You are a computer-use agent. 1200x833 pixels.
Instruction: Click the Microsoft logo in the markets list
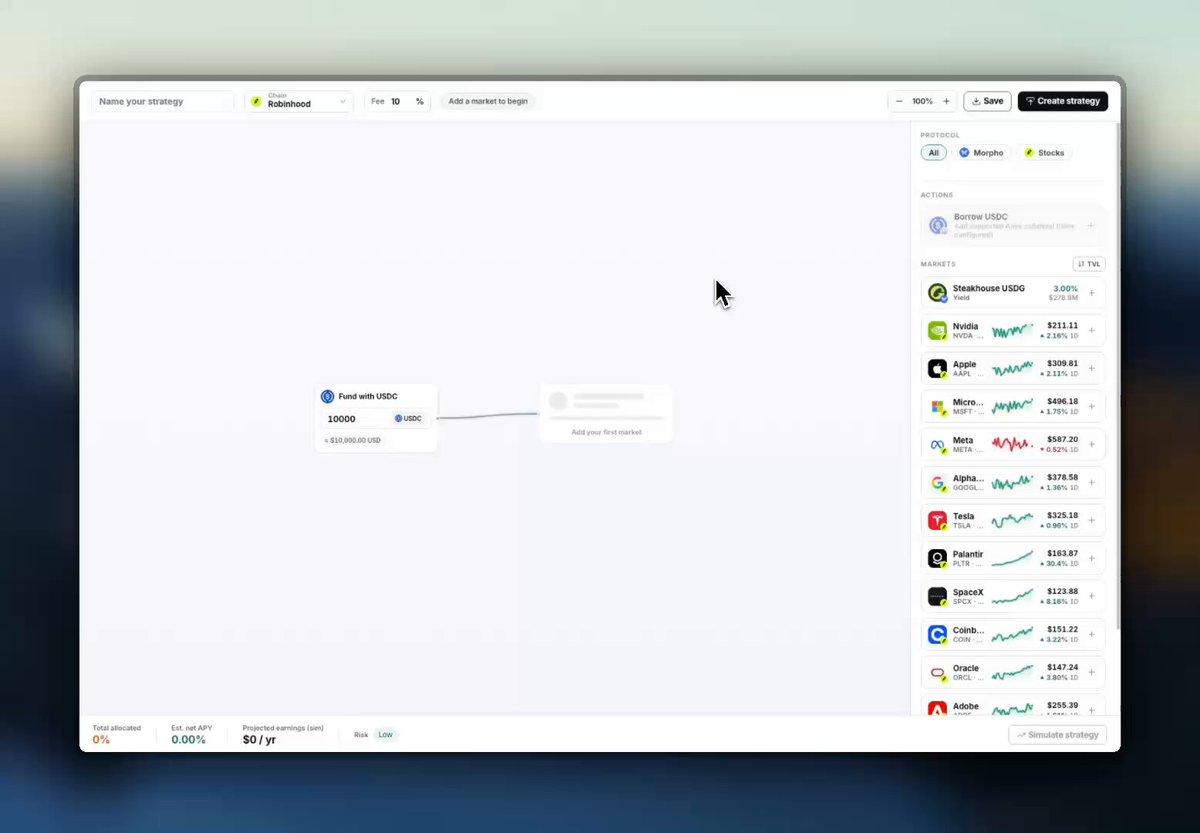(x=937, y=406)
